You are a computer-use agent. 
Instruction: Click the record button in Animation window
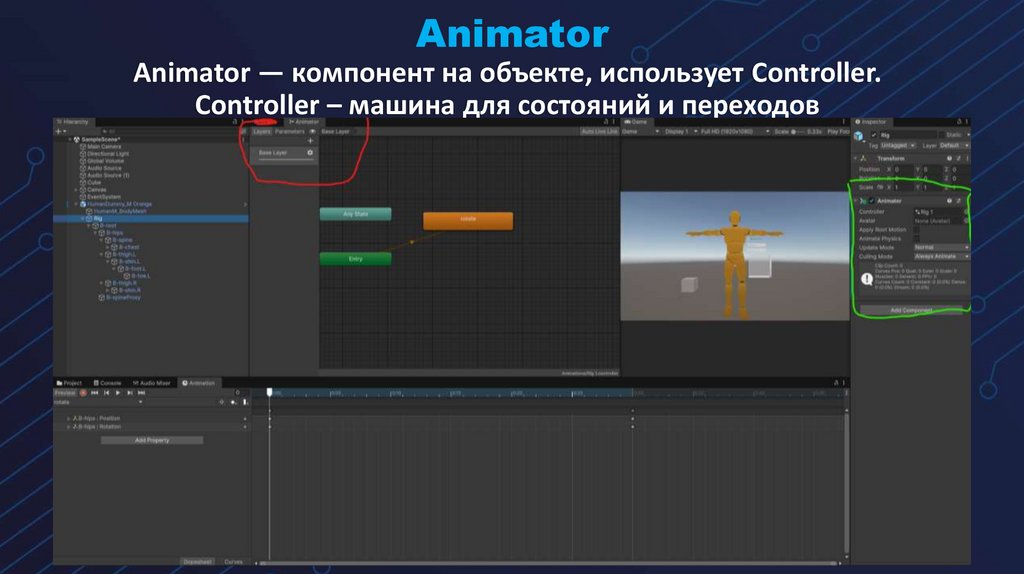(83, 393)
